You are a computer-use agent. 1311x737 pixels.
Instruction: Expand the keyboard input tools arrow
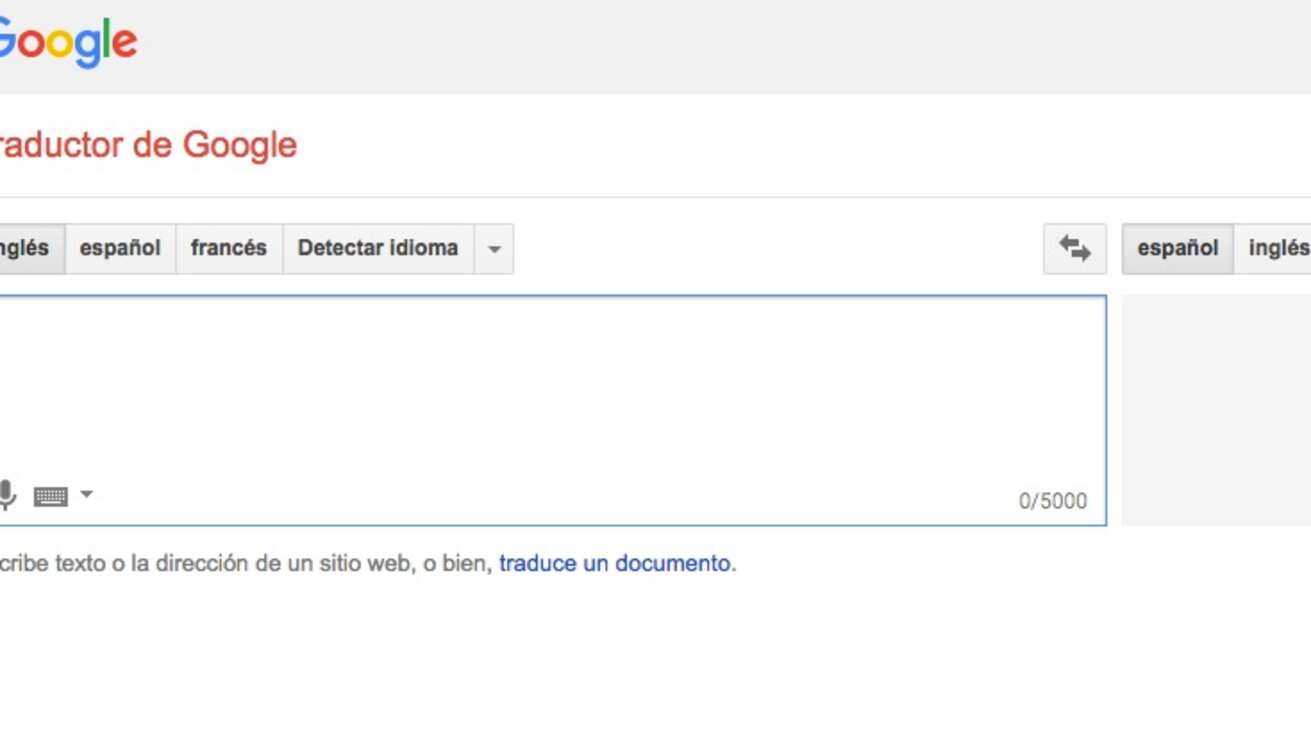87,494
